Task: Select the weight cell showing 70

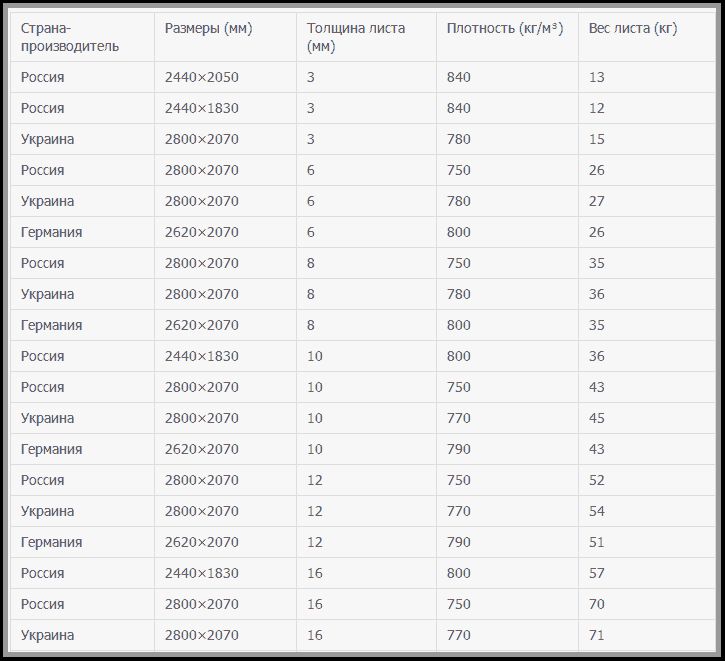Action: click(597, 604)
